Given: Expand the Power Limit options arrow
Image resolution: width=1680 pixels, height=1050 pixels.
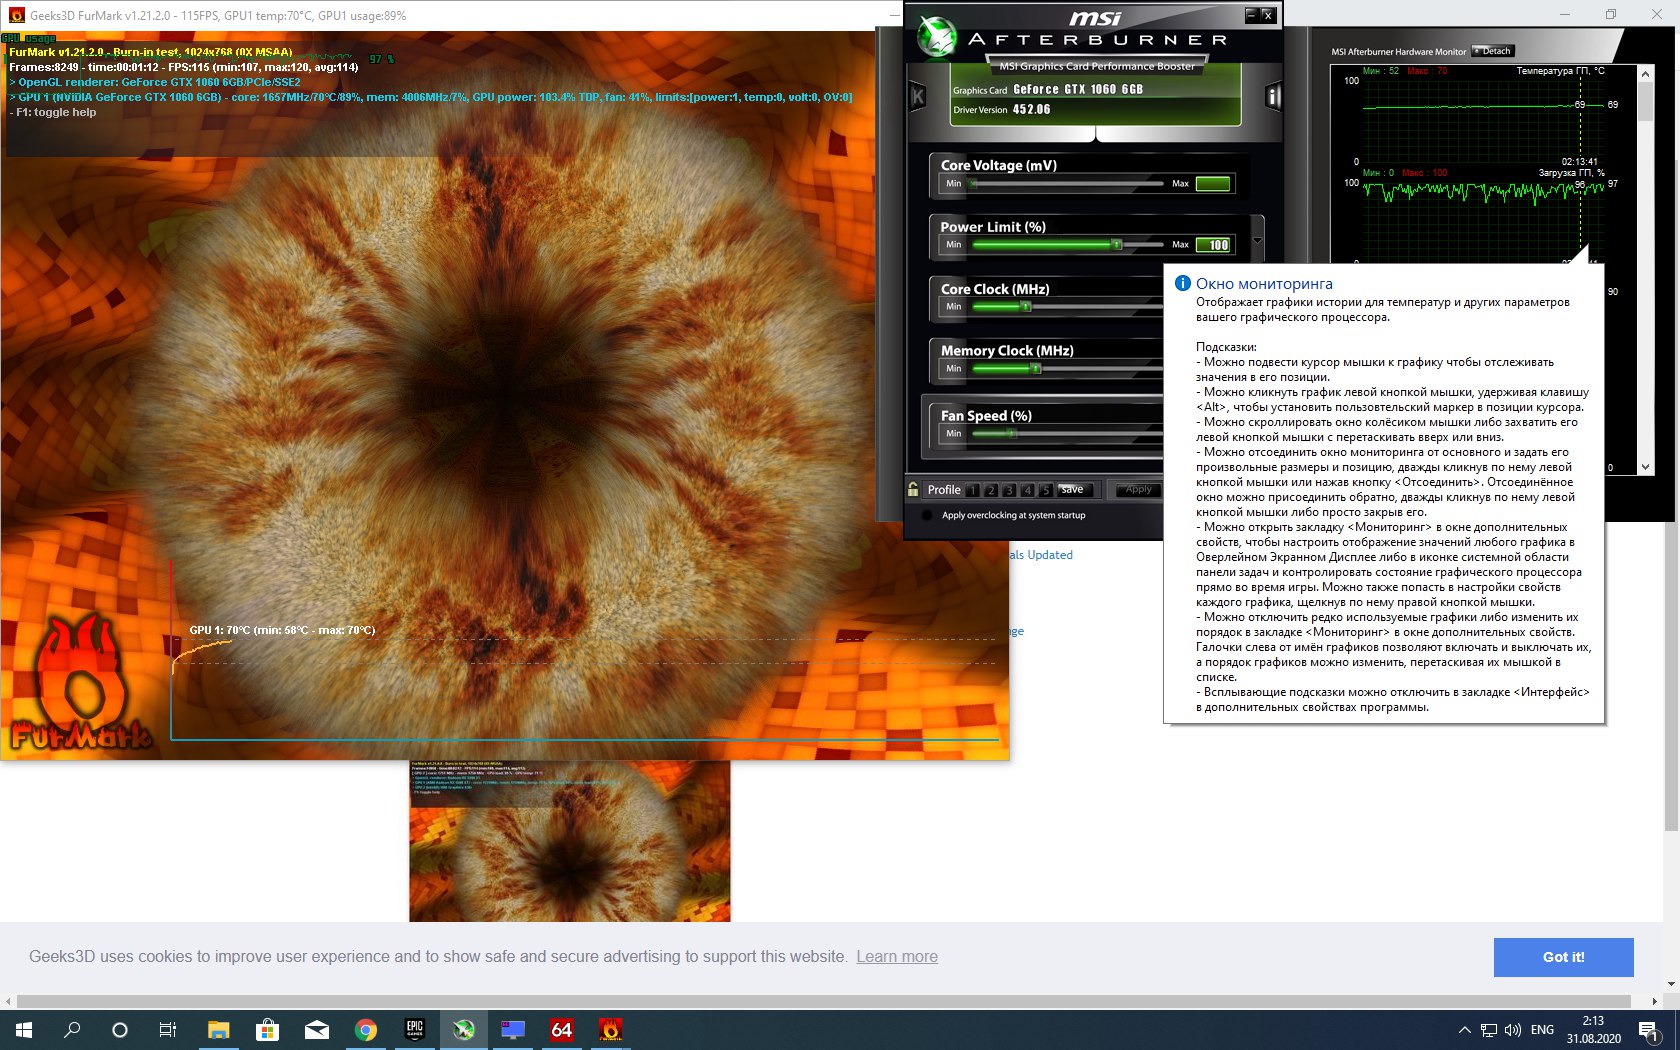Looking at the screenshot, I should coord(1257,241).
